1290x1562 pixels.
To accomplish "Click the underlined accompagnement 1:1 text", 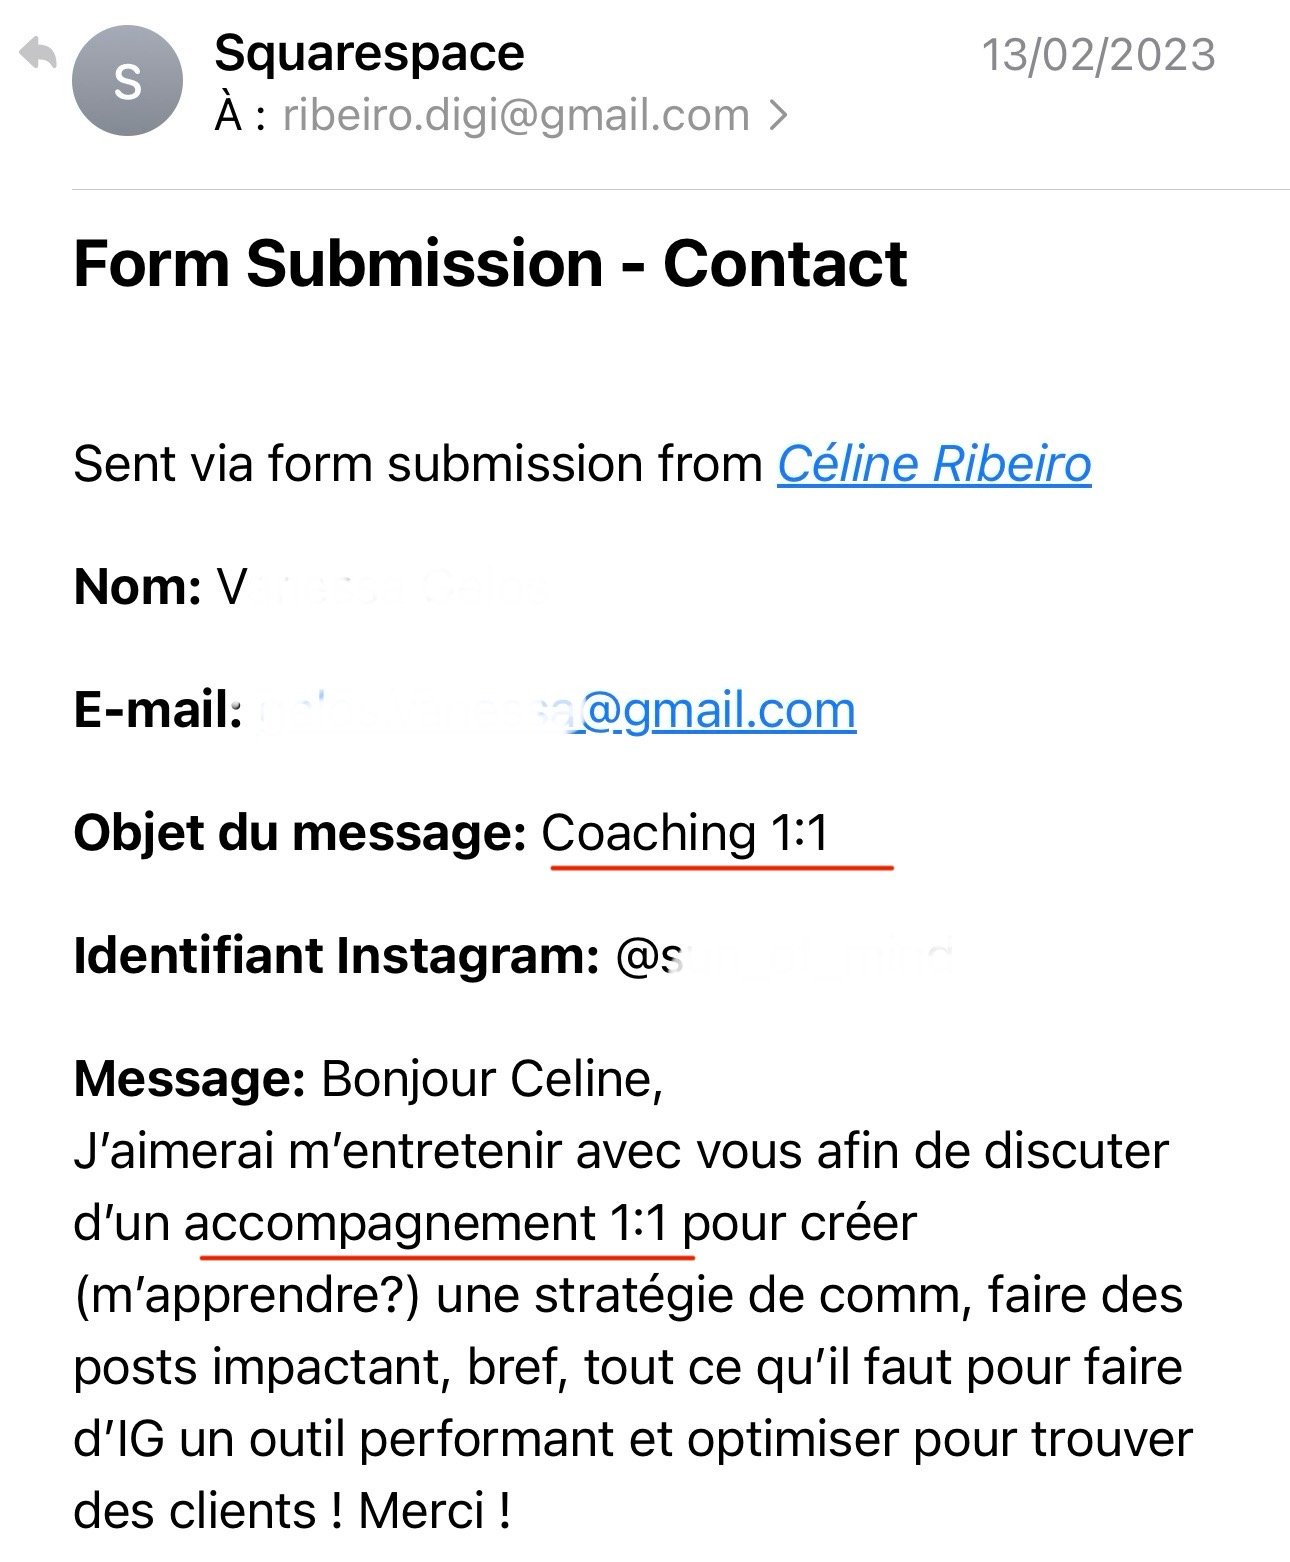I will [x=425, y=1224].
